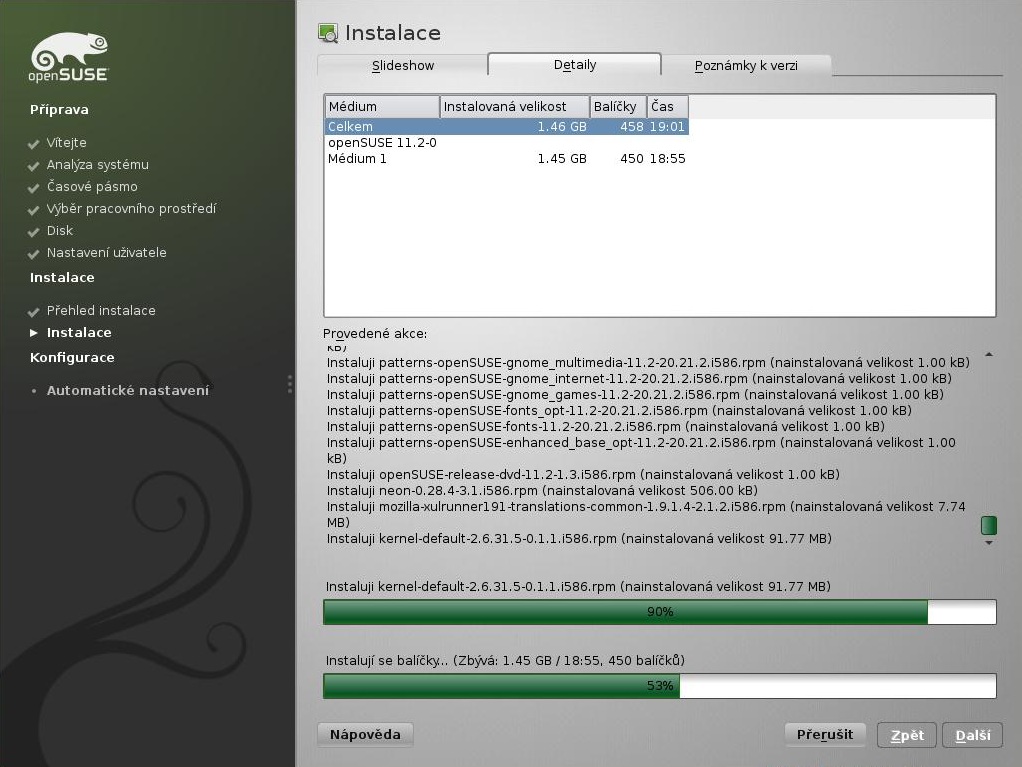Screen dimensions: 1022x767
Task: Click the green scrollbar thumb of the action log
Action: (x=989, y=525)
